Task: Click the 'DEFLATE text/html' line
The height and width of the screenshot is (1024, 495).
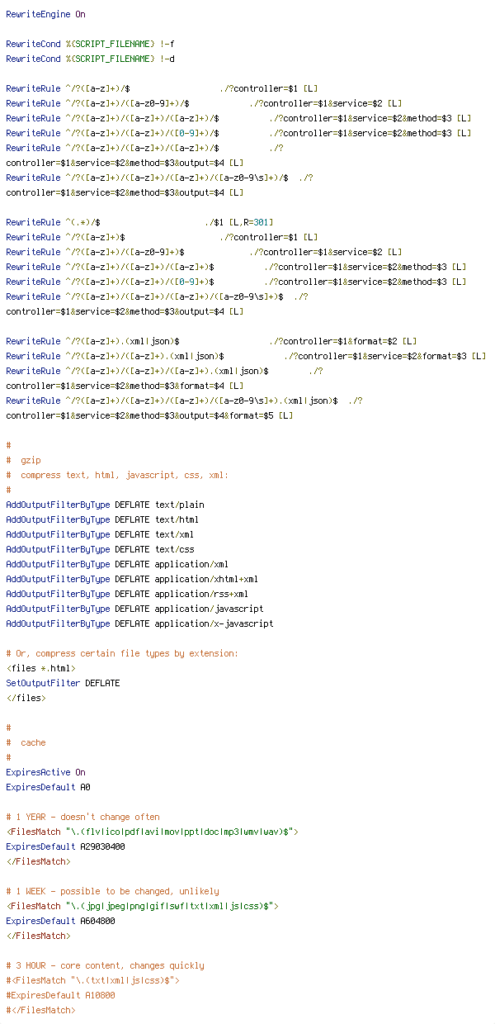Action: tap(103, 519)
